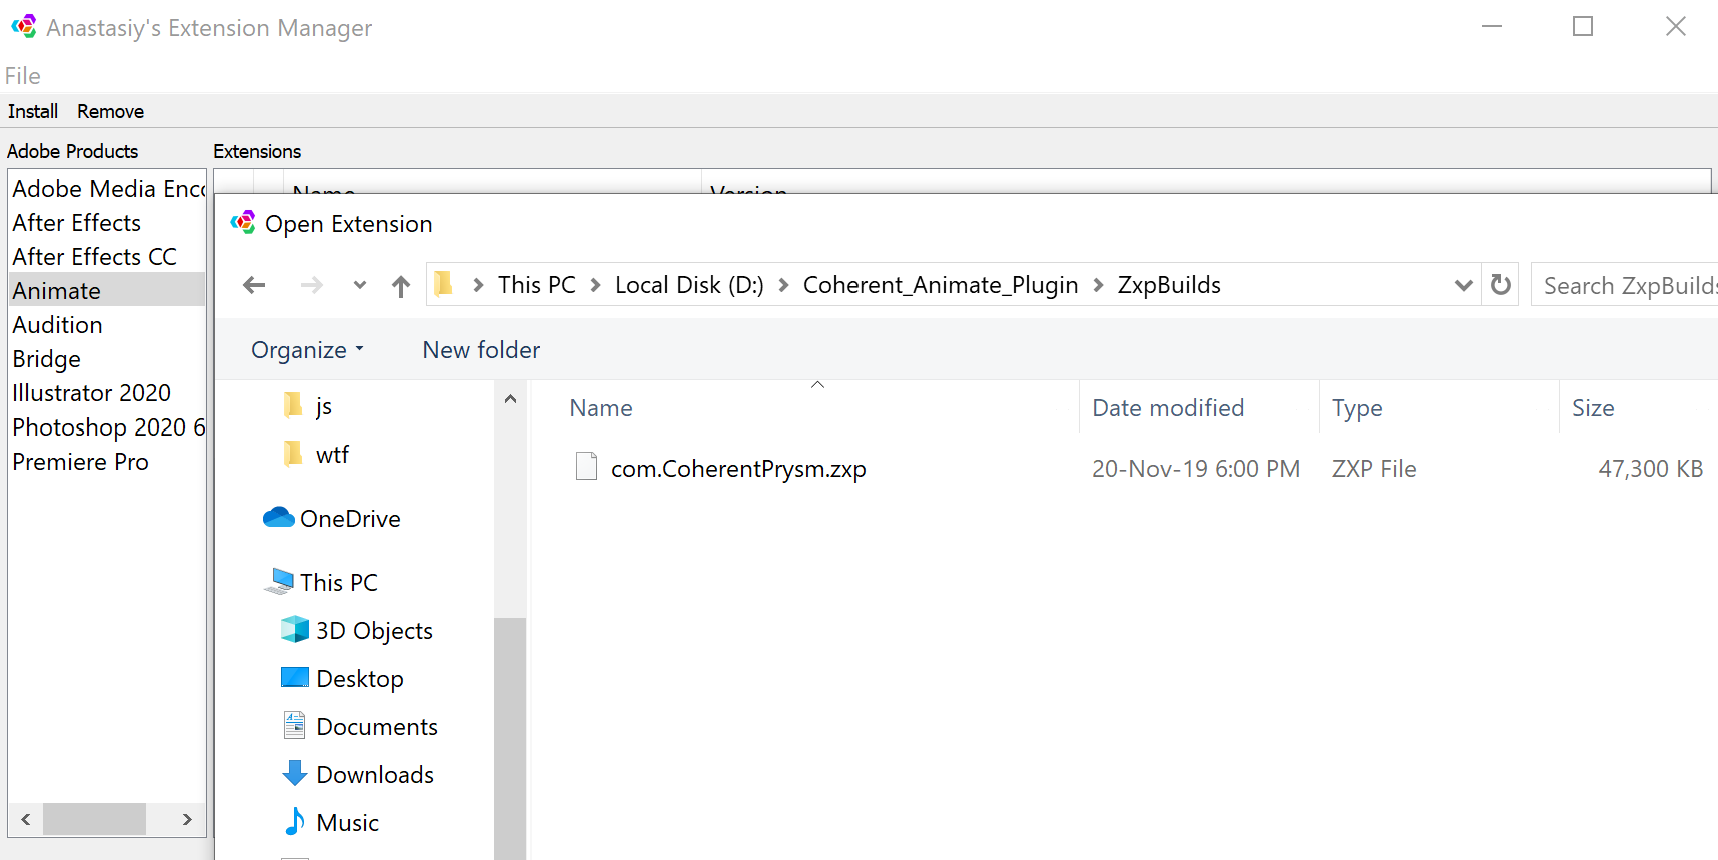Click the com.CoherentPrysm.zxp file icon
Screen dimensions: 1718x860
tap(587, 467)
